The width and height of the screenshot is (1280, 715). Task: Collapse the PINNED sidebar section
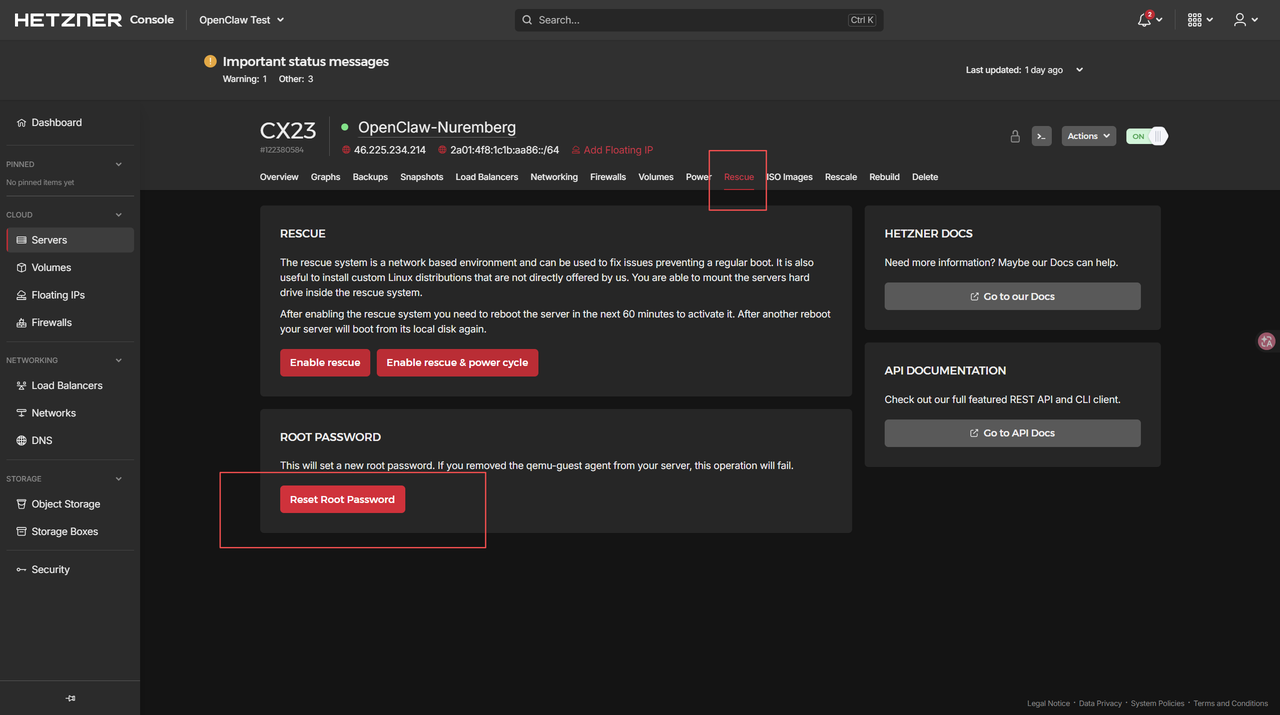click(x=119, y=164)
